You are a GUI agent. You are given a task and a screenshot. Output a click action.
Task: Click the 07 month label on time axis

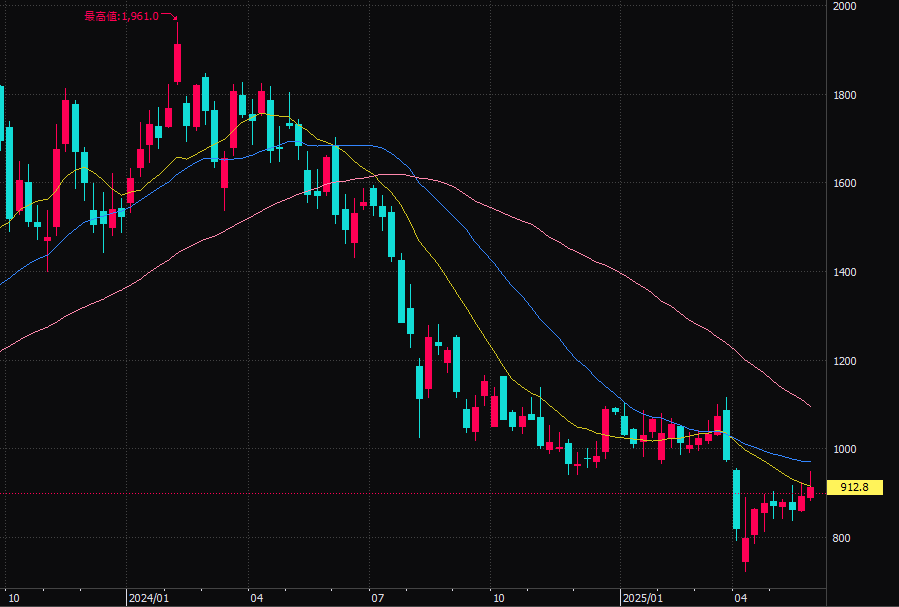pyautogui.click(x=377, y=598)
